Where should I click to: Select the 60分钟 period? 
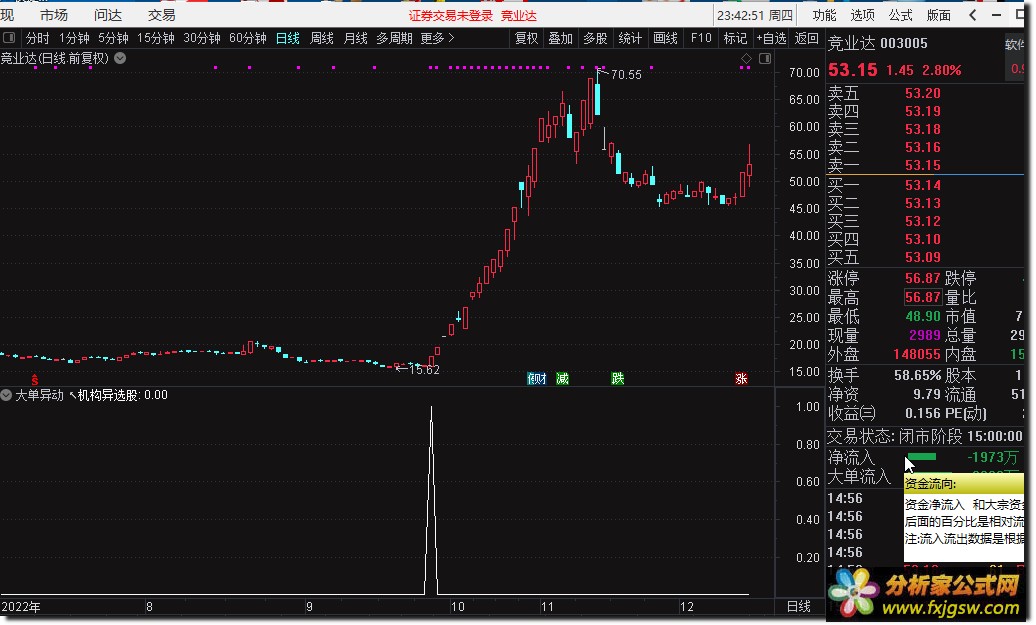coord(248,38)
